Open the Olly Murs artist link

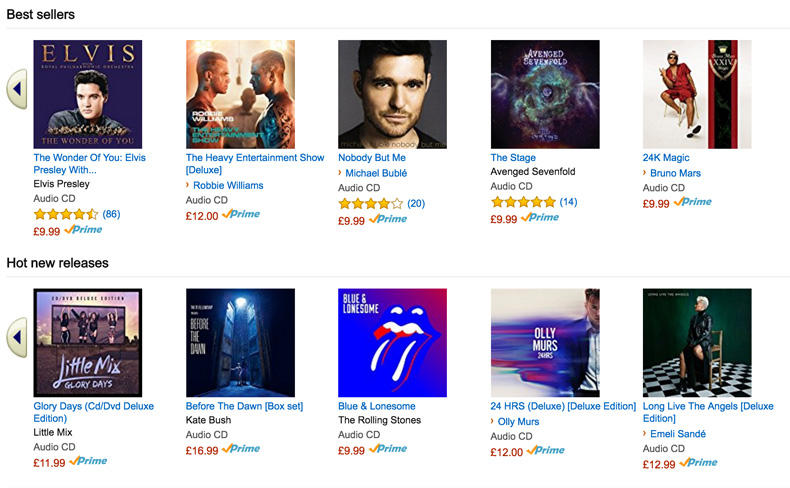(518, 422)
